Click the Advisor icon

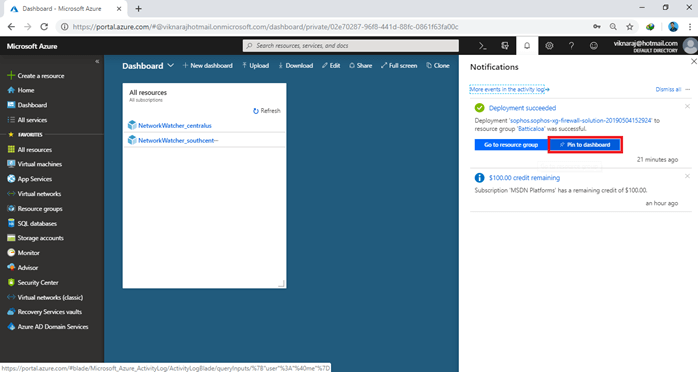11,267
